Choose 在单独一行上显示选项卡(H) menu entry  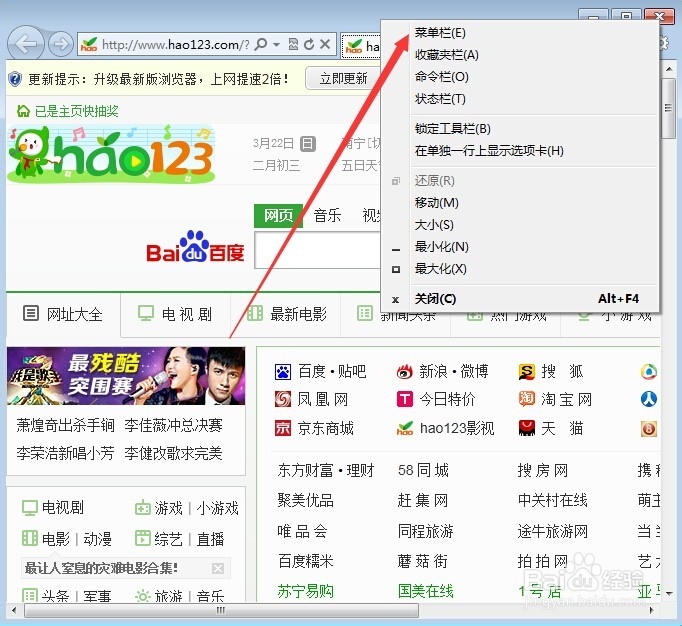(489, 151)
